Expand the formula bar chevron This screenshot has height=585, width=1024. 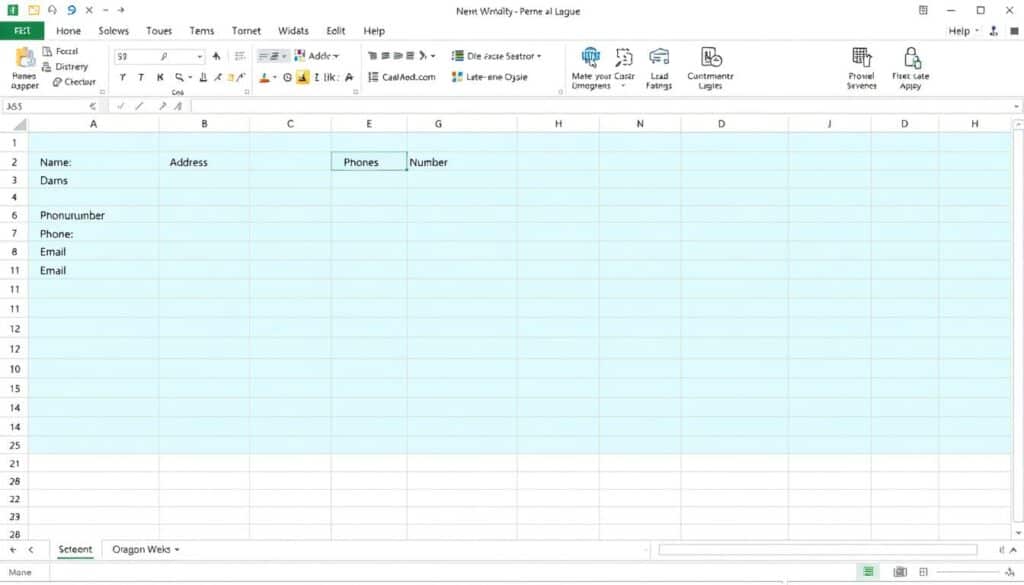1016,106
